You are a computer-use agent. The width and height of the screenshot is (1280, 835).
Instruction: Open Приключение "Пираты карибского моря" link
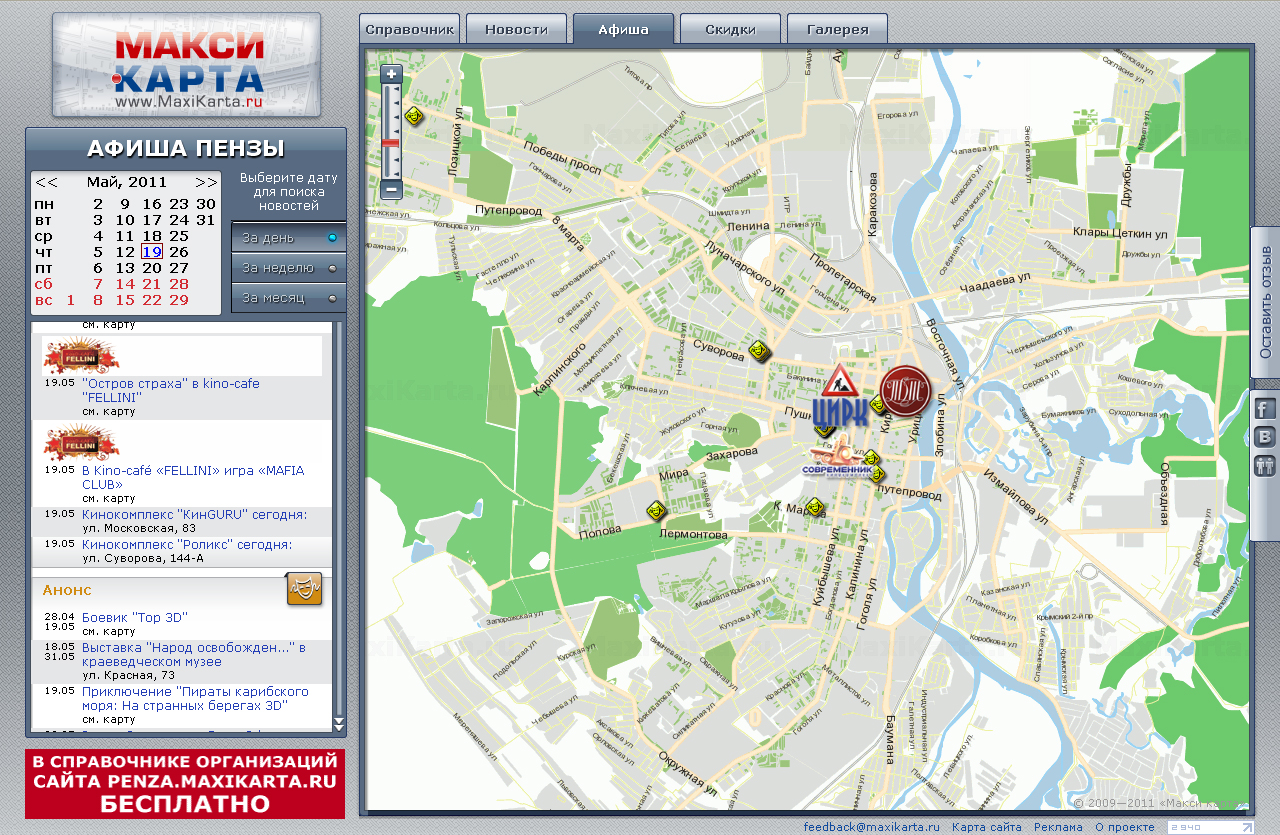195,699
